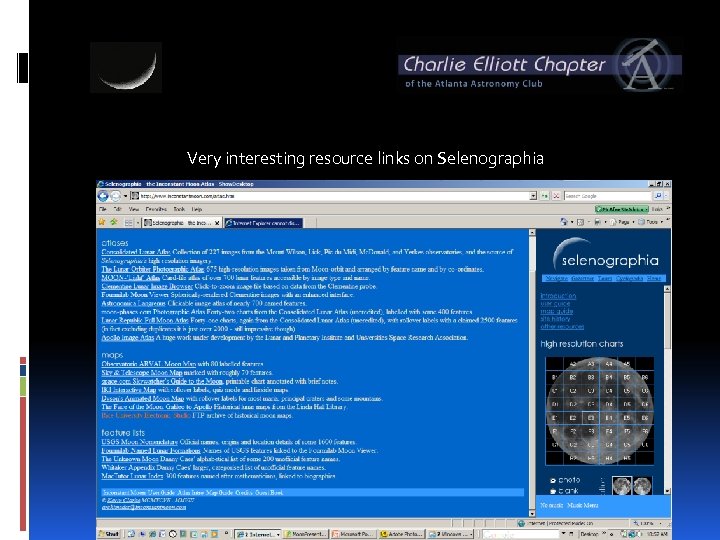Click main page scrollbar down arrow

coord(532,513)
